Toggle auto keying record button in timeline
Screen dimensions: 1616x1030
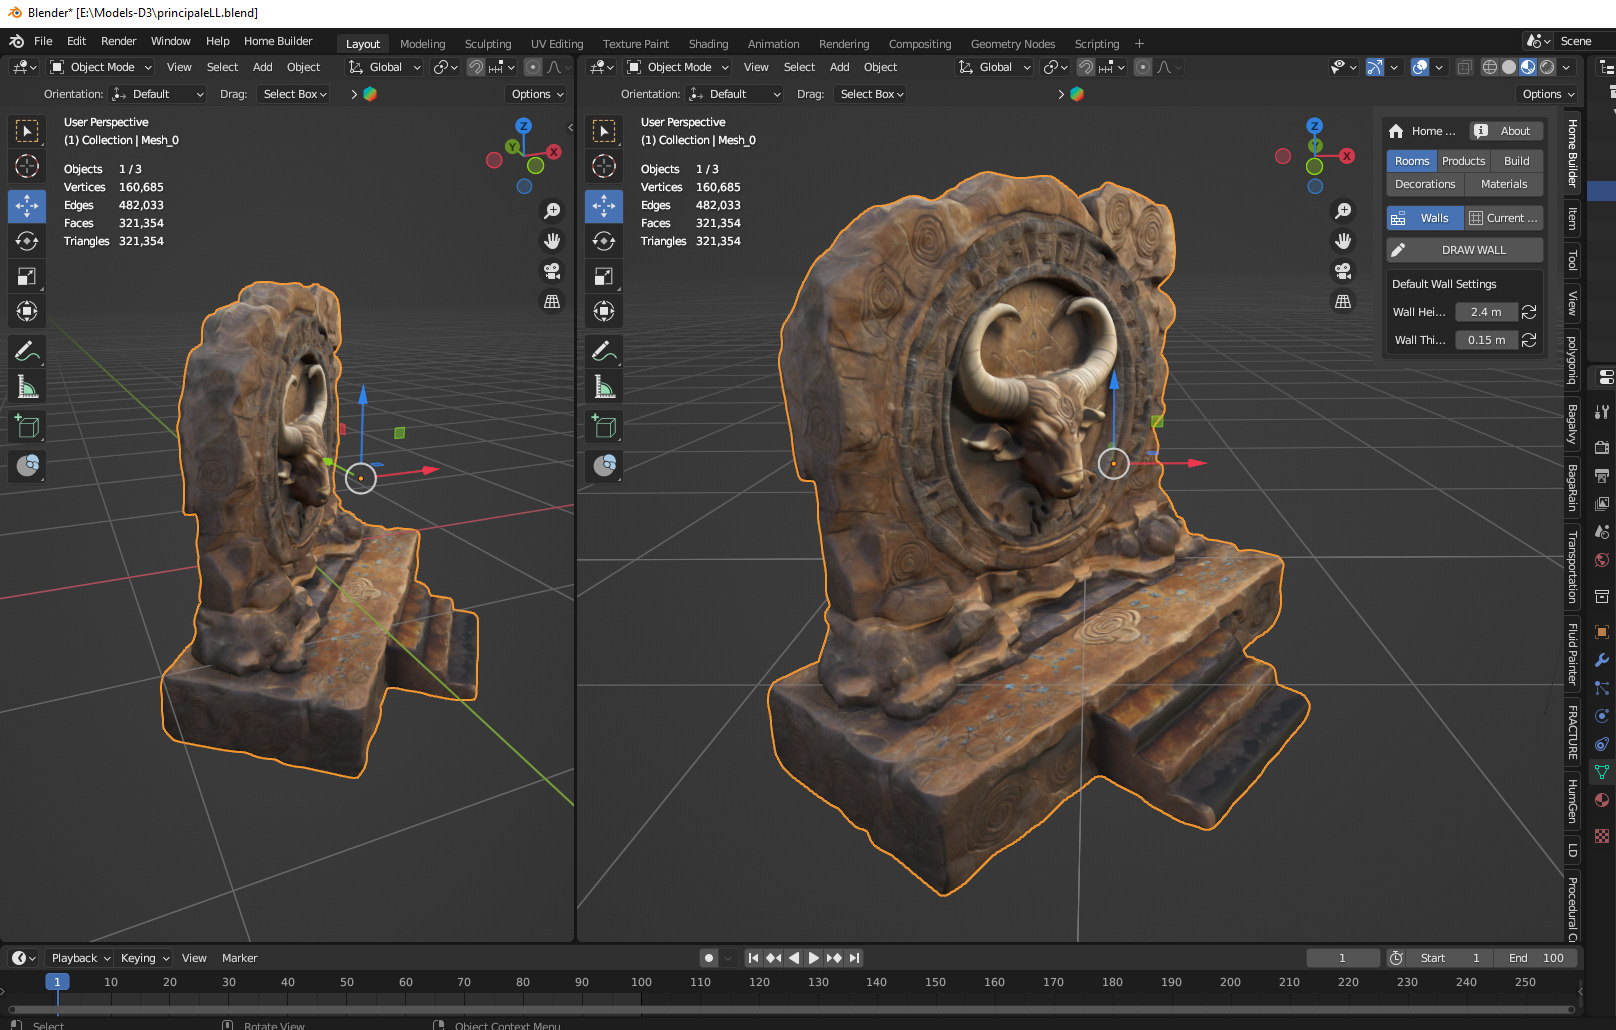tap(709, 958)
